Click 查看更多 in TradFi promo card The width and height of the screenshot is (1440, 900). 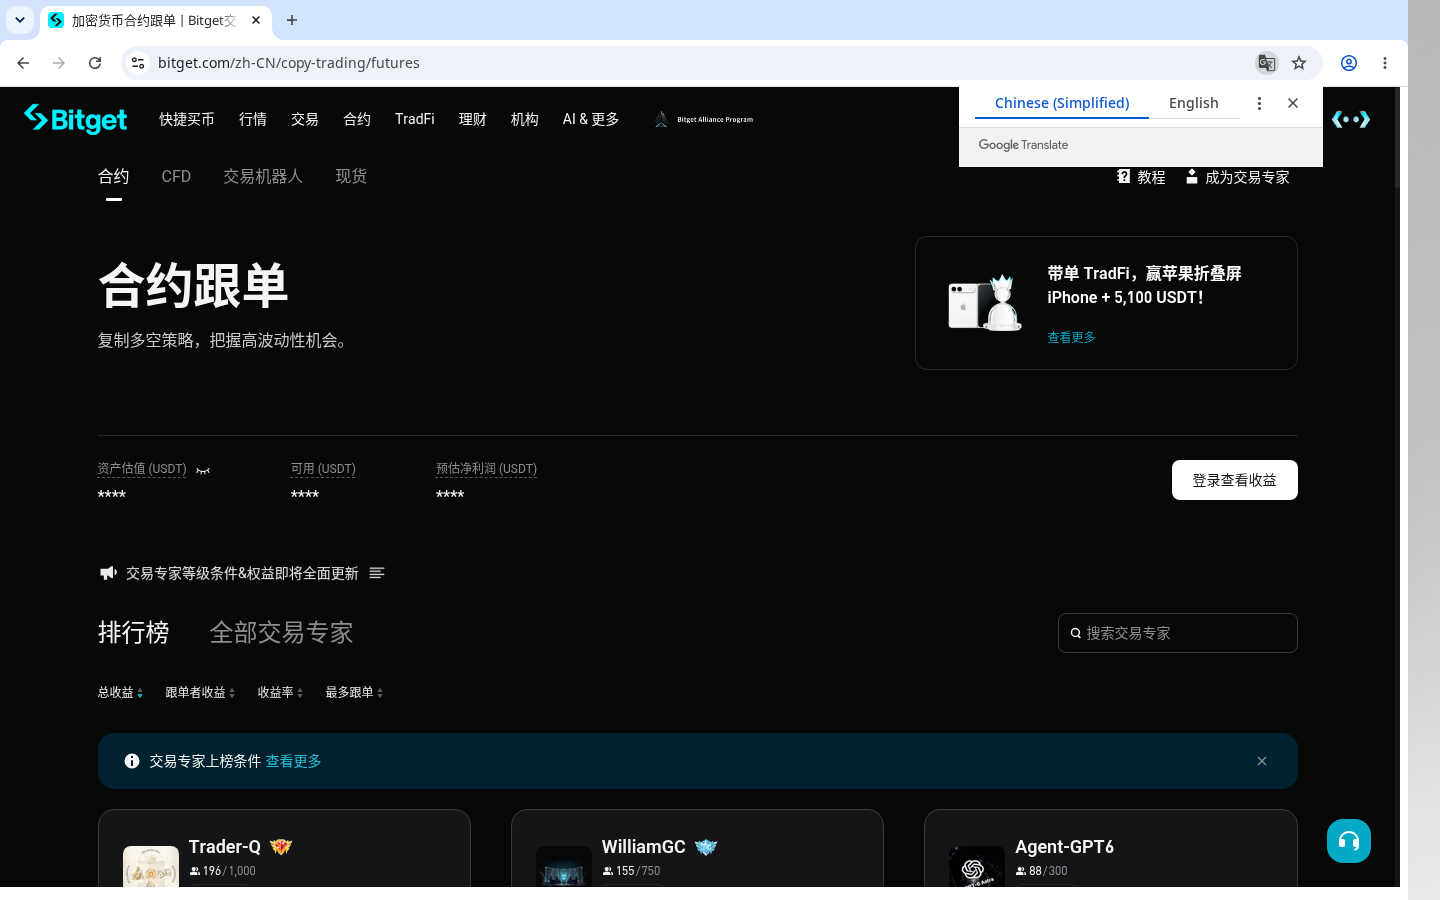click(x=1071, y=337)
